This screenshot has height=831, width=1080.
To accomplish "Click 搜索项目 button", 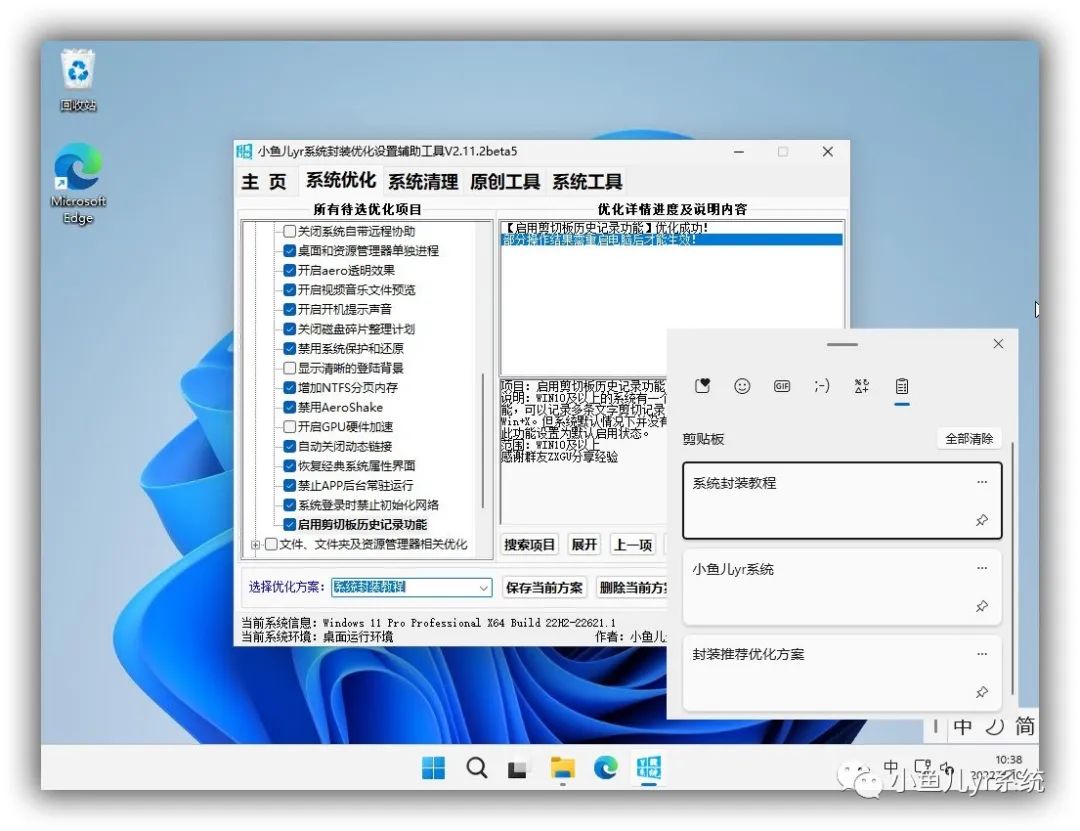I will click(x=529, y=545).
